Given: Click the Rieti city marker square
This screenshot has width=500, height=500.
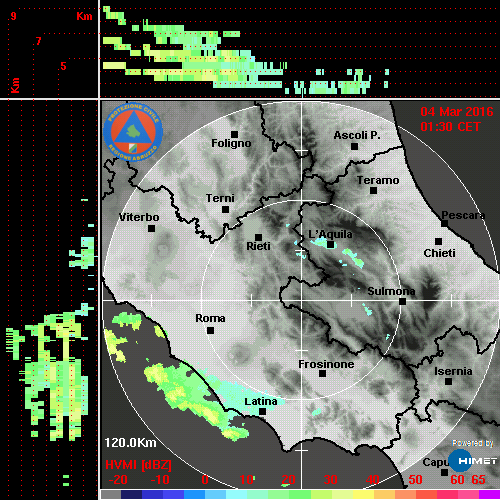Looking at the screenshot, I should click(x=258, y=237).
